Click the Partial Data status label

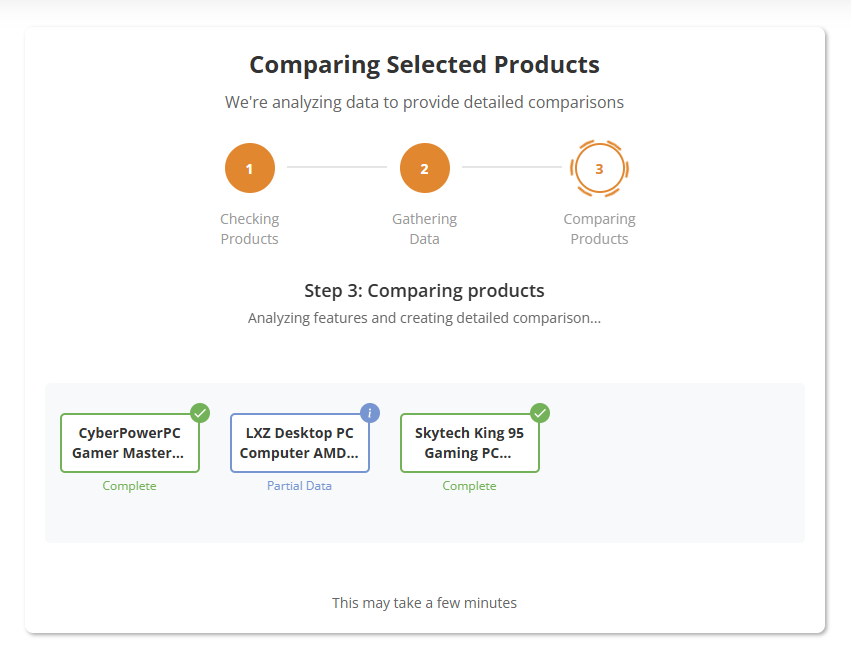(x=300, y=486)
